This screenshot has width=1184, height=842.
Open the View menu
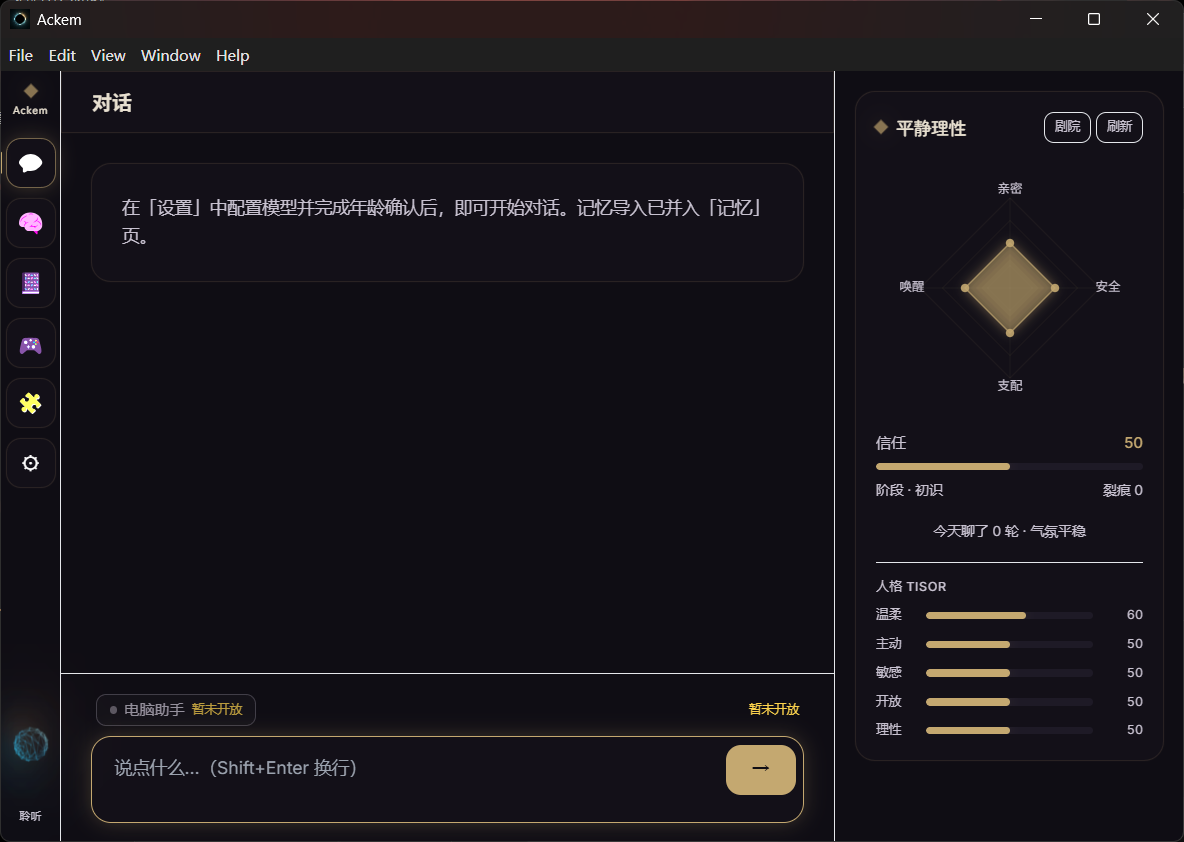(108, 55)
